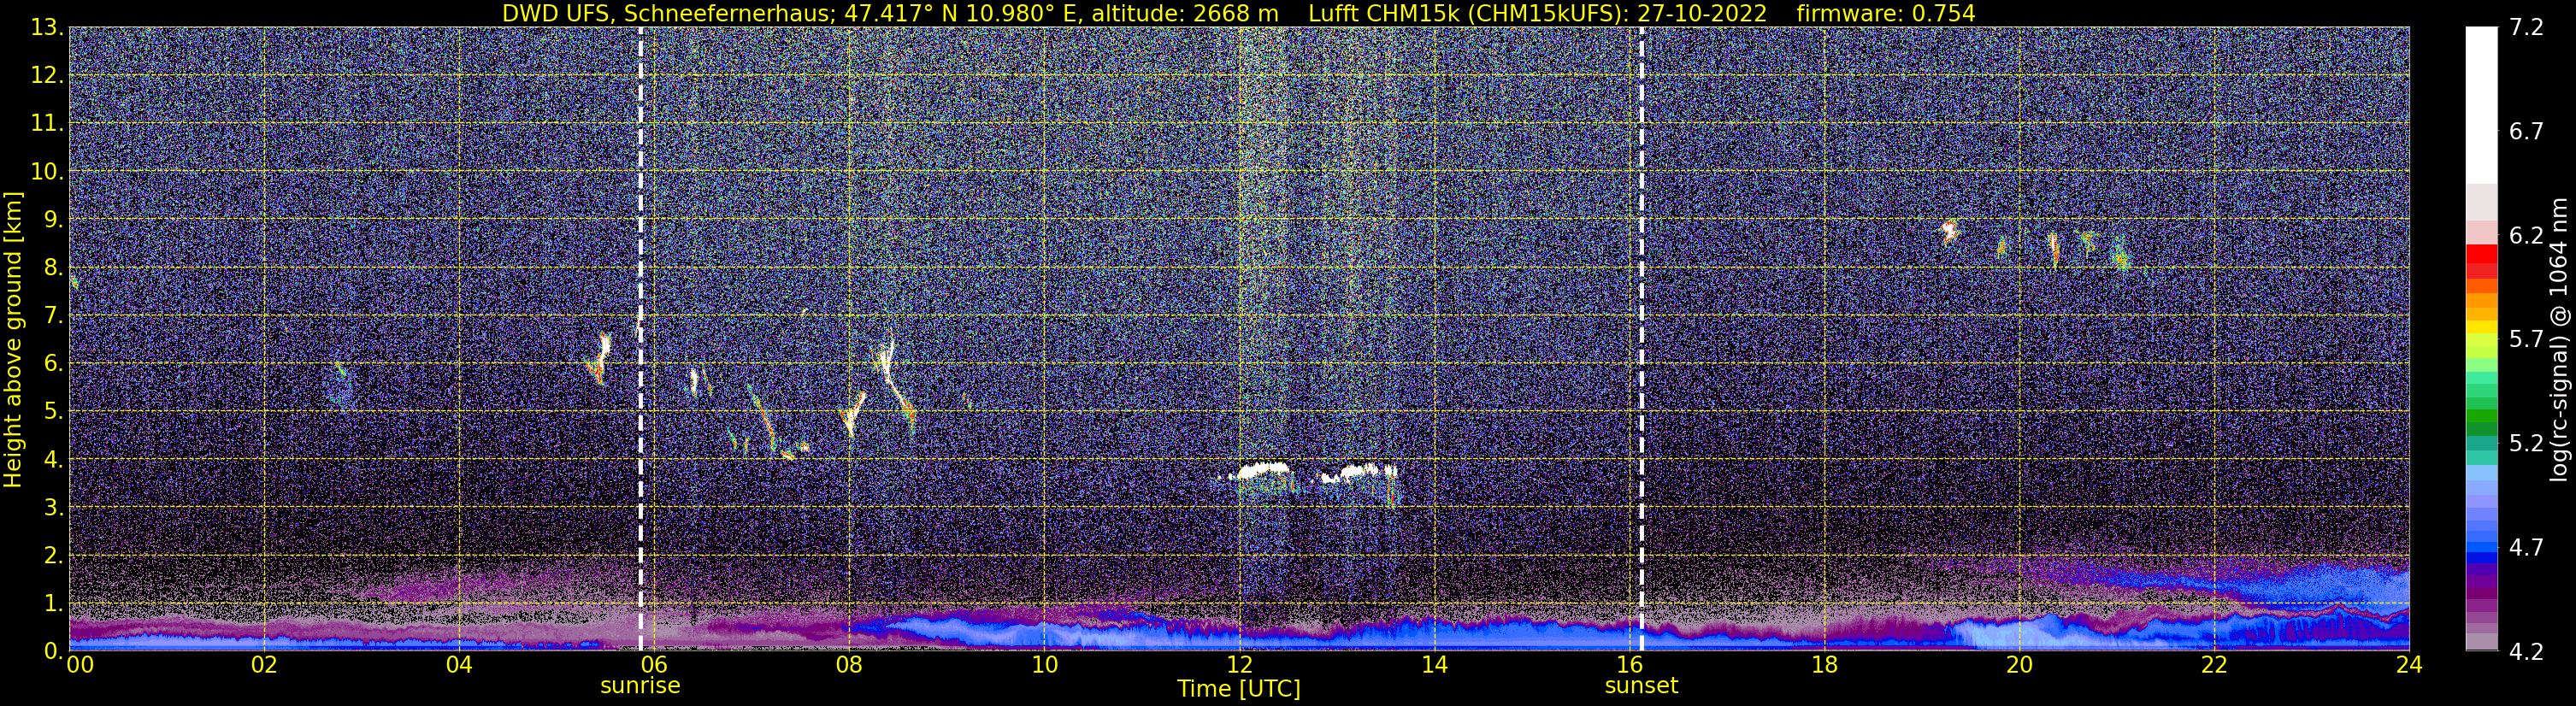
Task: Click the bright white cloud layer near 12 UTC
Action: [x=1265, y=470]
